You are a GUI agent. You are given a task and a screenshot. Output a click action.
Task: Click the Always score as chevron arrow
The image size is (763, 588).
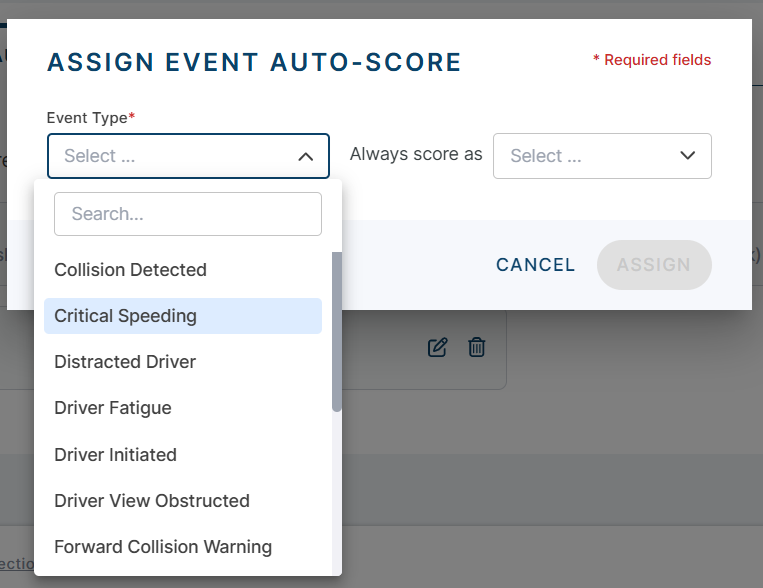688,155
